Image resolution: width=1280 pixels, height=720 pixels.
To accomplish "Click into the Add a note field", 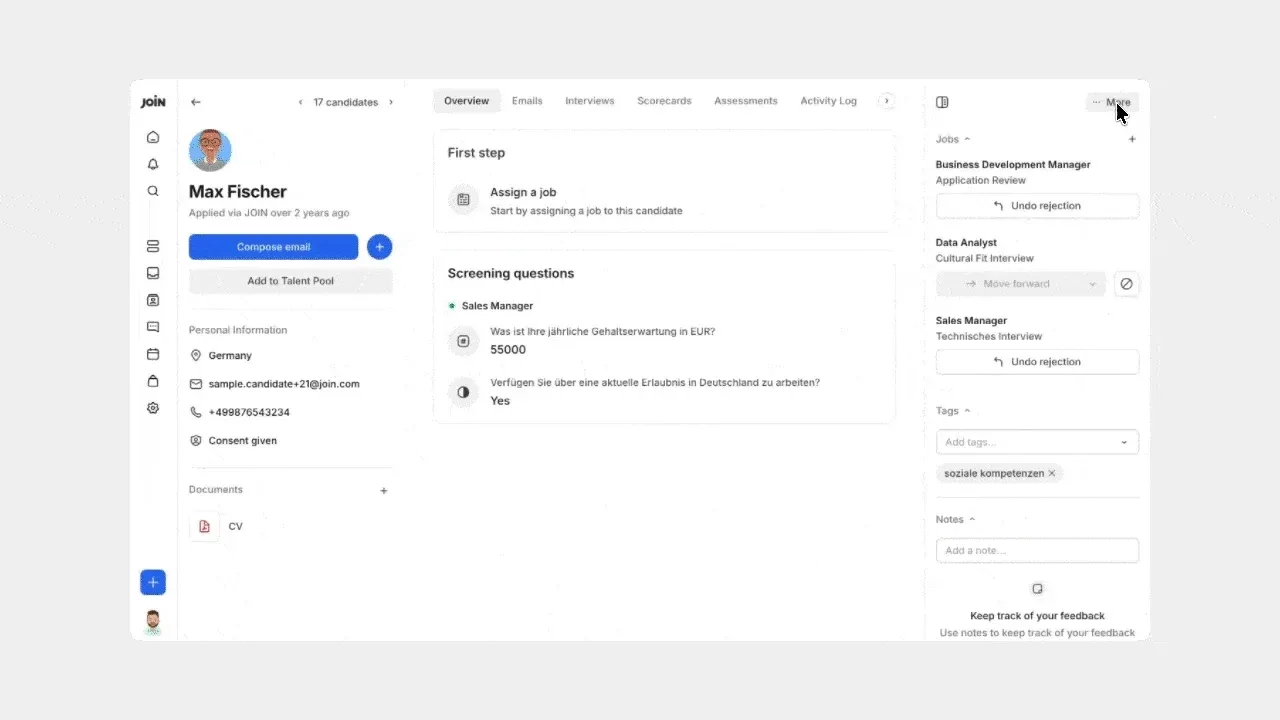I will [1037, 551].
